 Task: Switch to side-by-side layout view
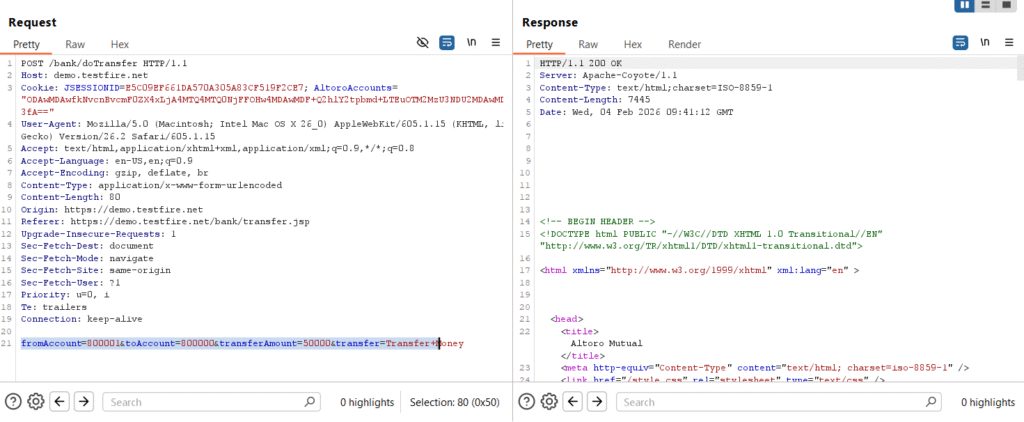coord(966,6)
